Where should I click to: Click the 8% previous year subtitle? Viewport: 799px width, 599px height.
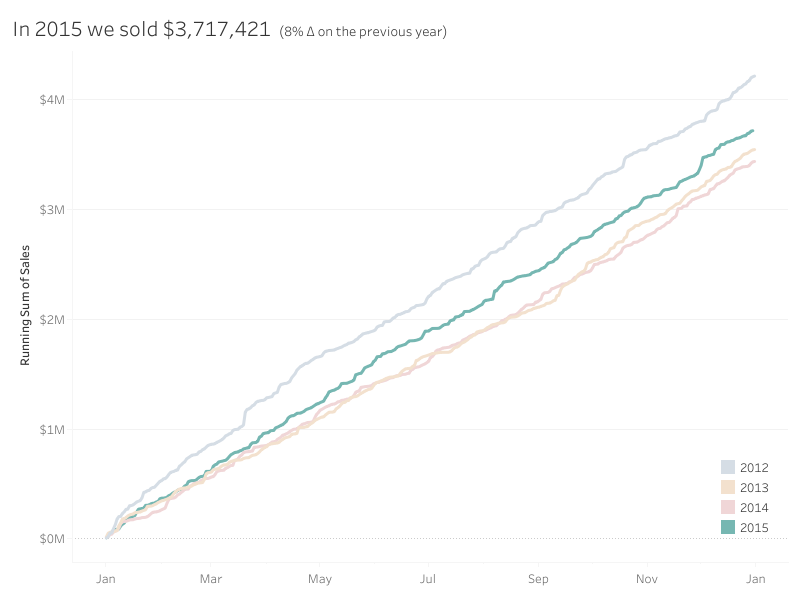point(363,32)
